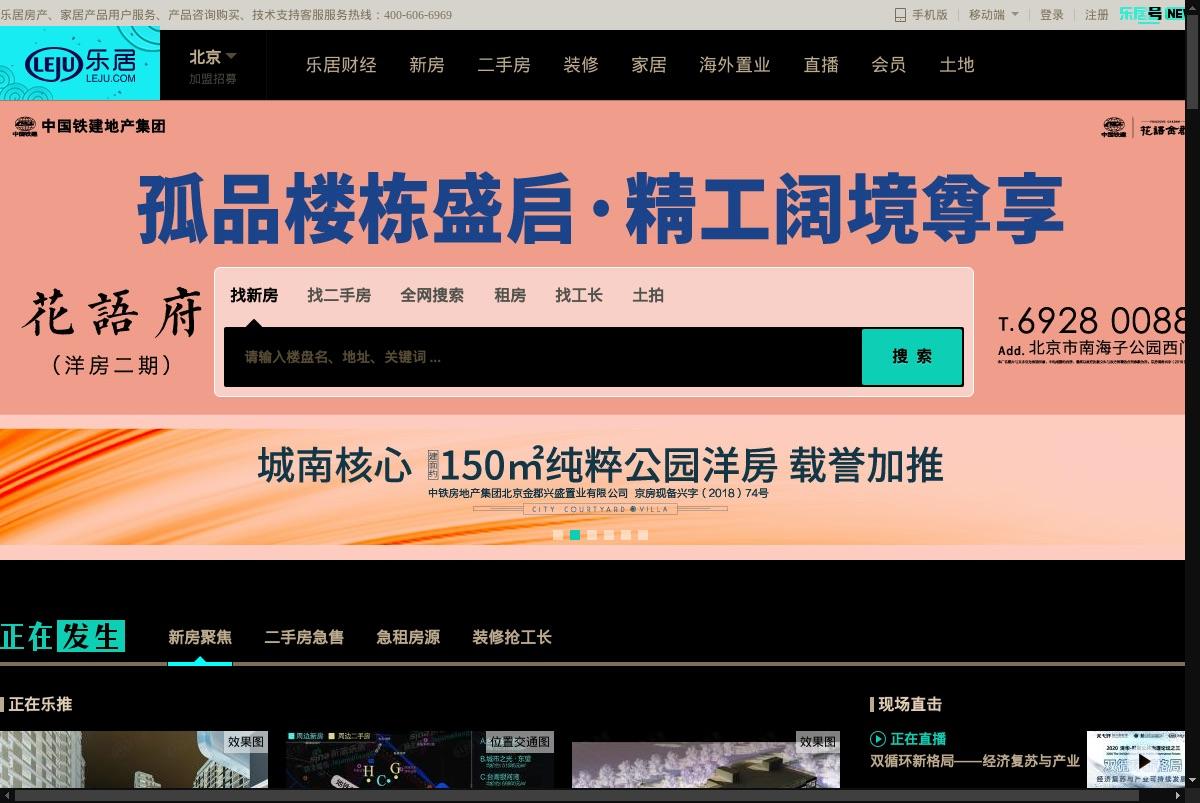The width and height of the screenshot is (1200, 803).
Task: Select the active second carousel dot
Action: pos(575,535)
